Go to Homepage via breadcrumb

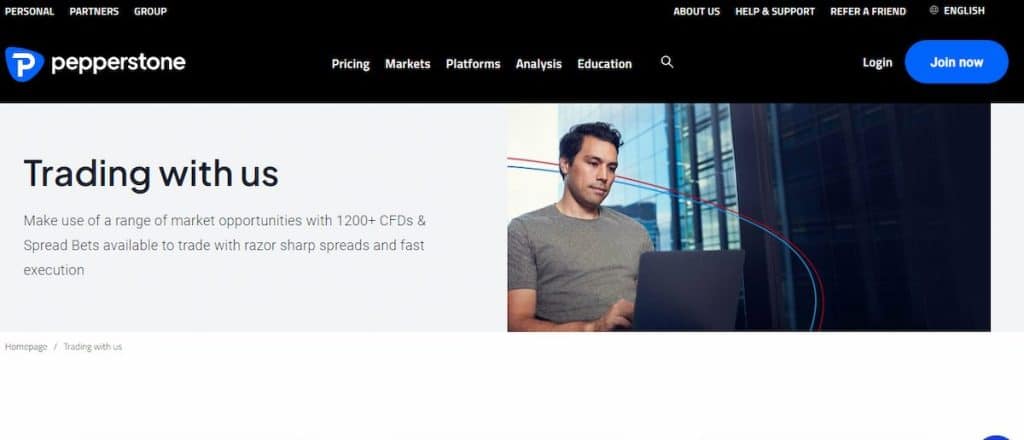tap(26, 347)
